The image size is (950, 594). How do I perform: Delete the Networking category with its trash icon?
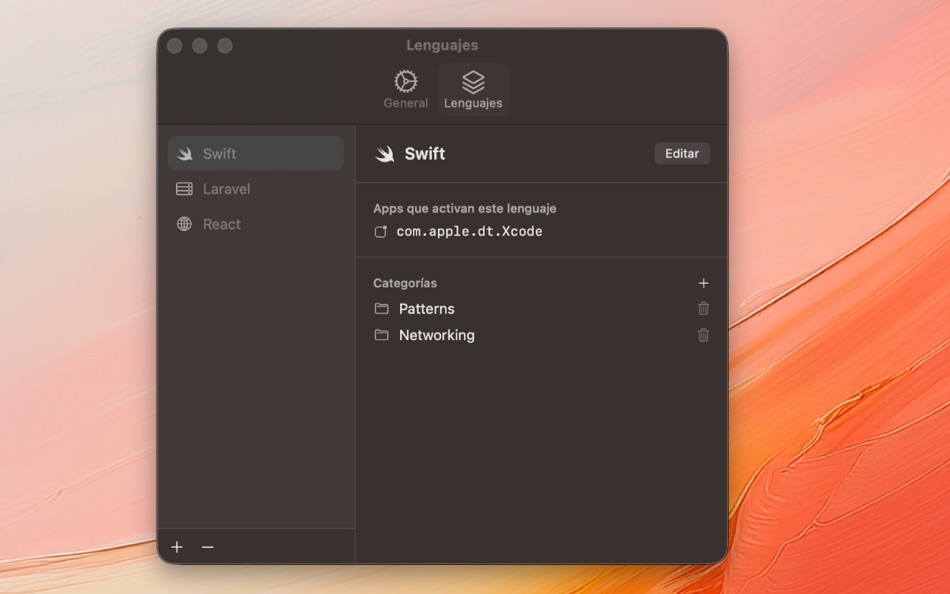coord(704,335)
